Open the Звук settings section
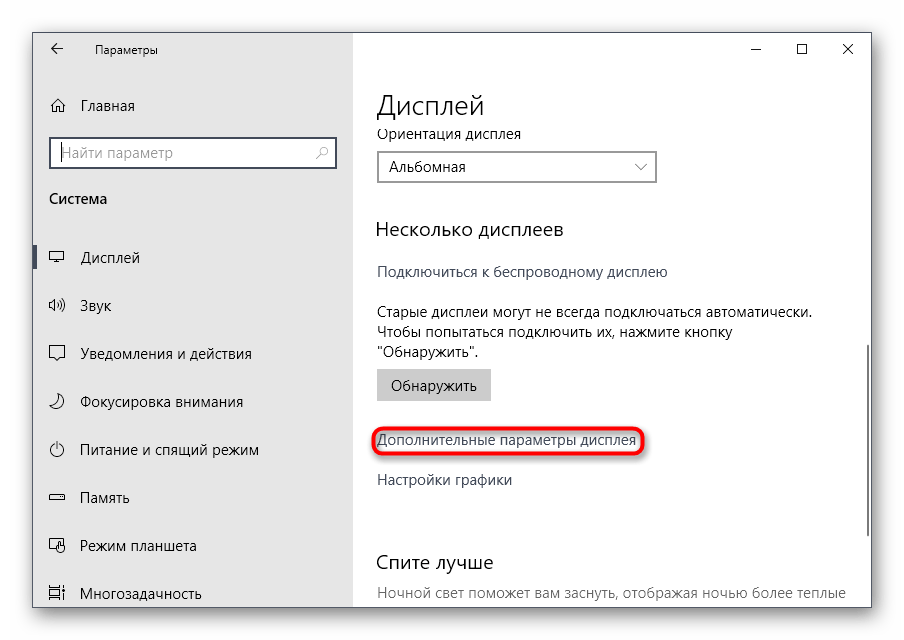This screenshot has height=640, width=904. click(x=96, y=306)
